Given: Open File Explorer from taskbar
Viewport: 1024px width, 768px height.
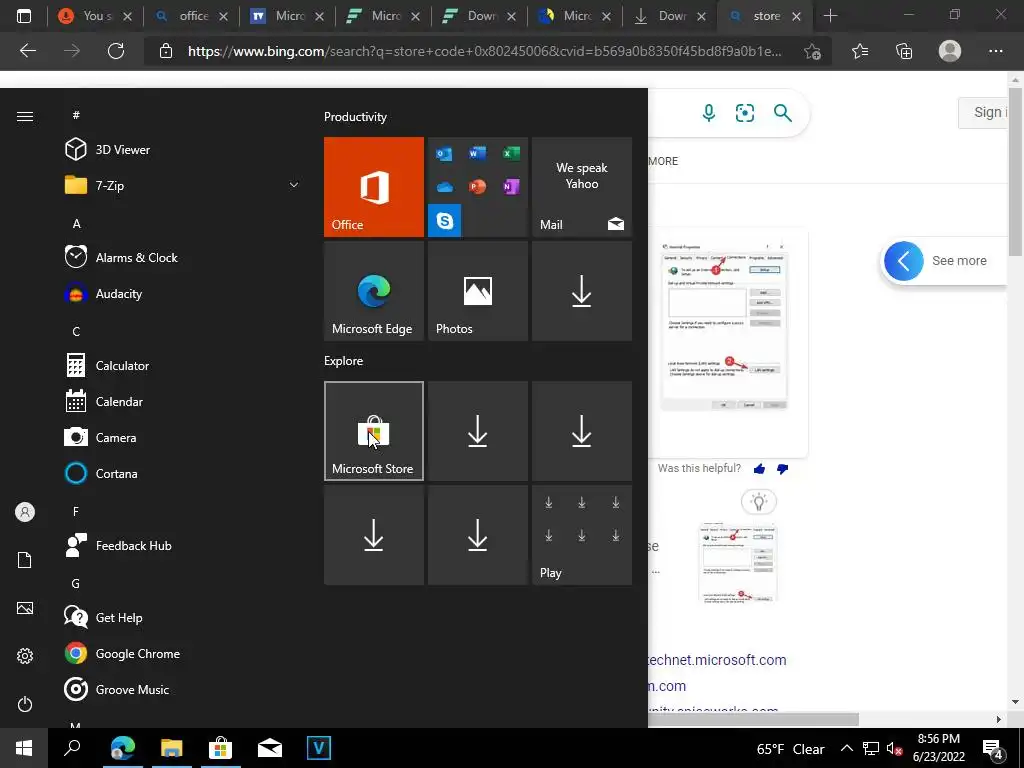Looking at the screenshot, I should [x=171, y=748].
